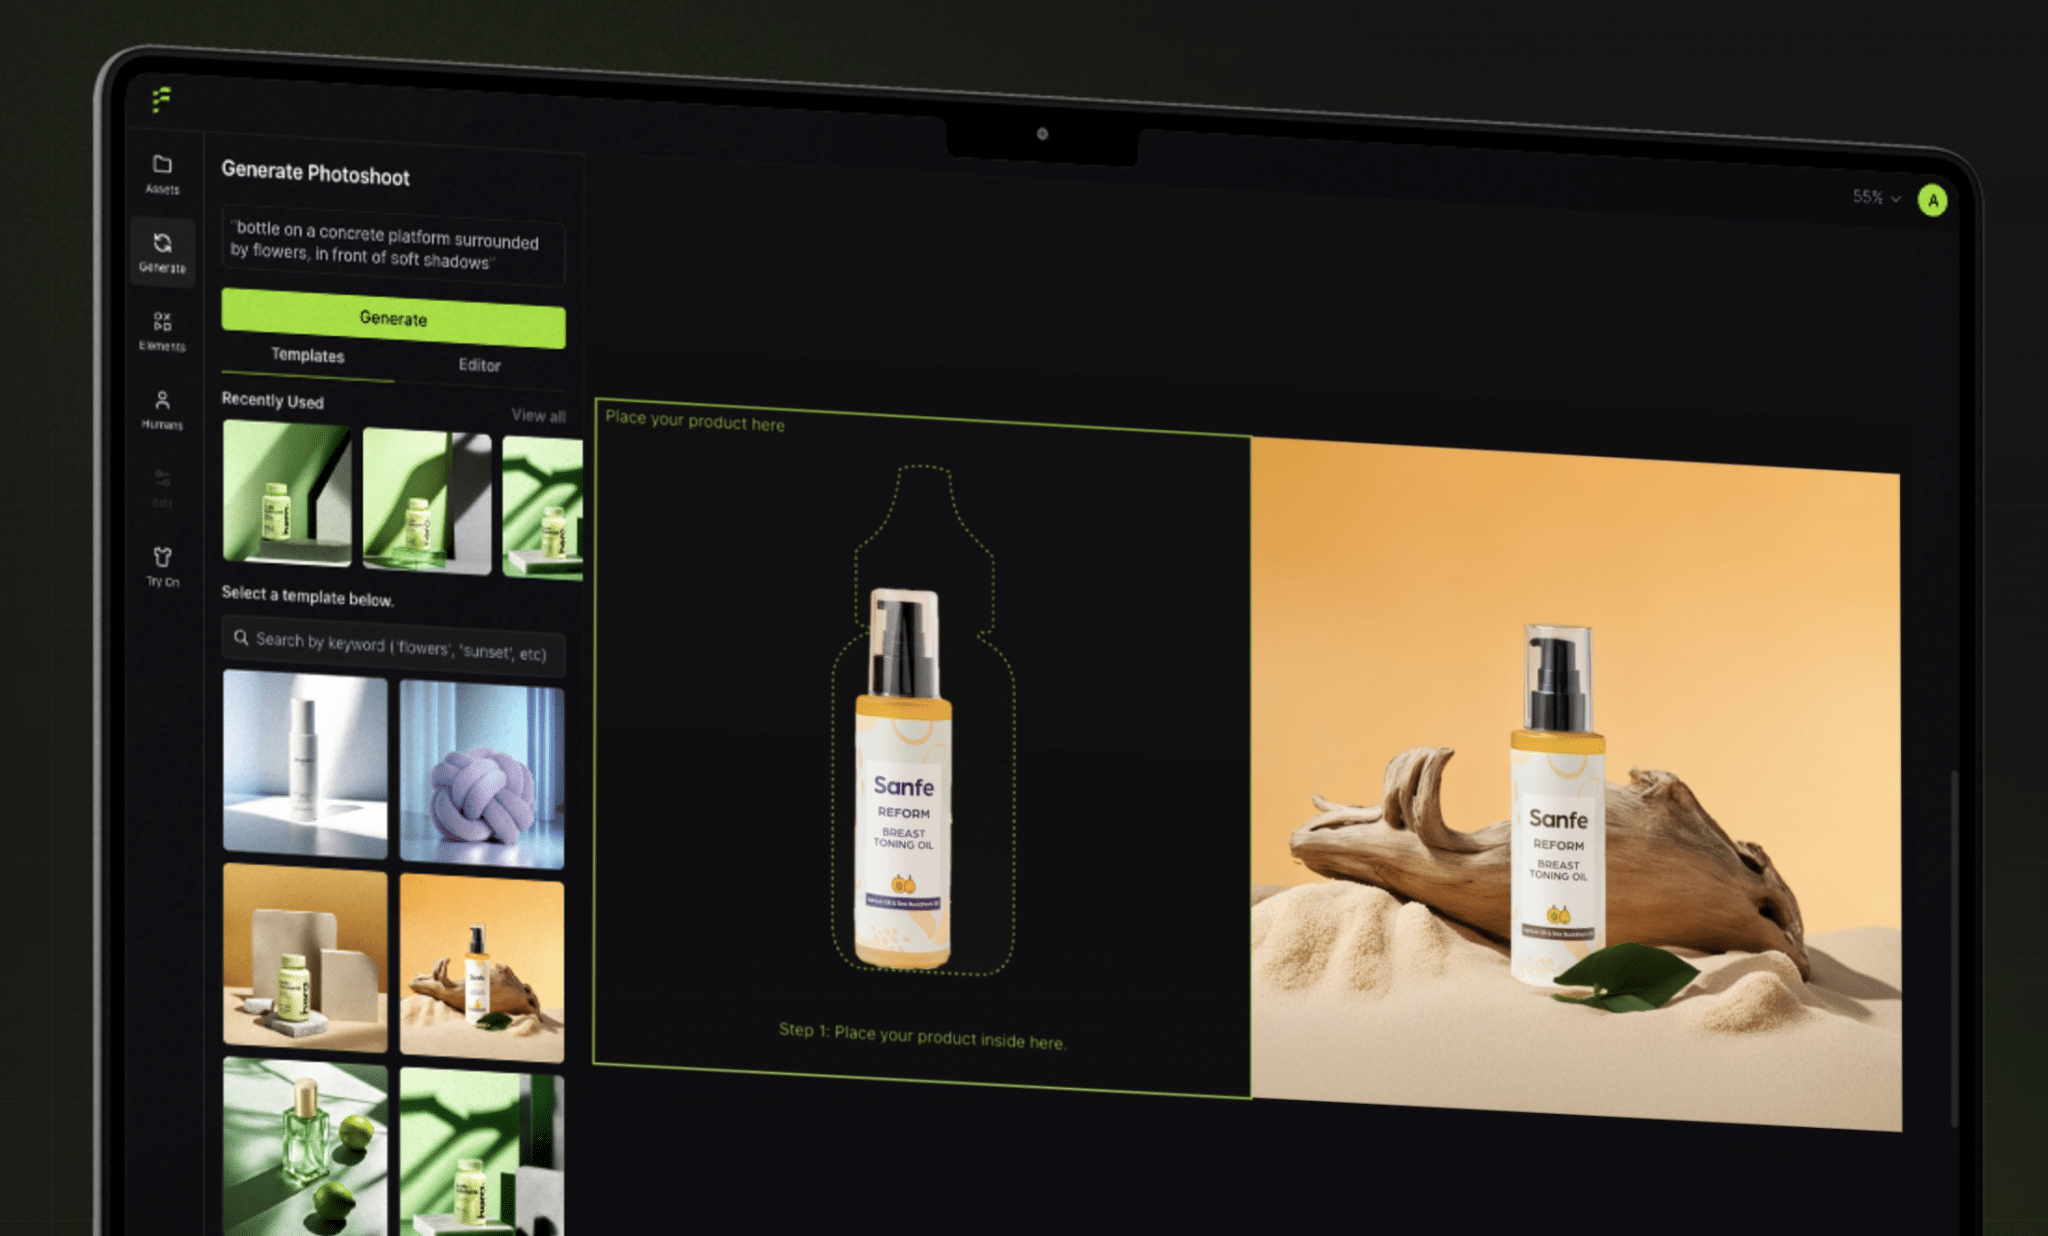Choose the green shadows supplement jar template
2048x1236 pixels.
482,1152
